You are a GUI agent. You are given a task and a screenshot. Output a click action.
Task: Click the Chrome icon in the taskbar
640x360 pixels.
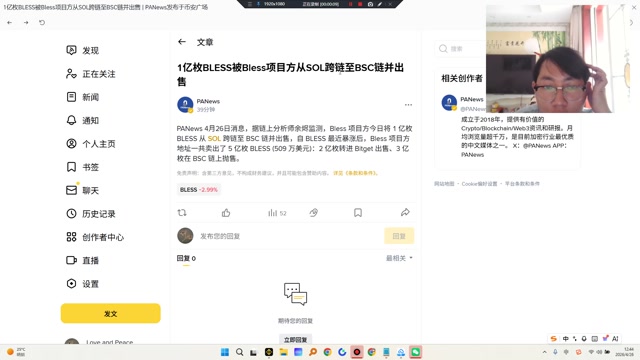pos(327,352)
